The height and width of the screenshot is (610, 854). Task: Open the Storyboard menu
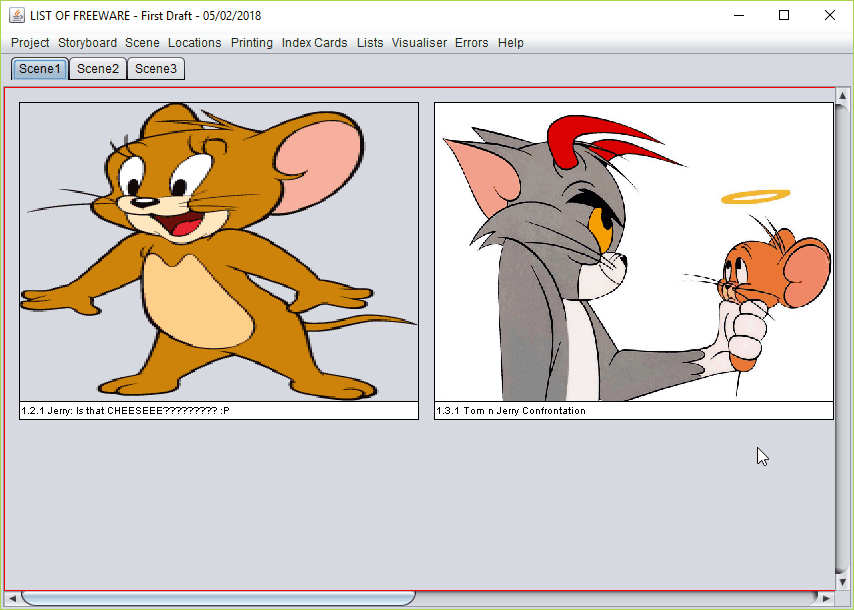87,42
